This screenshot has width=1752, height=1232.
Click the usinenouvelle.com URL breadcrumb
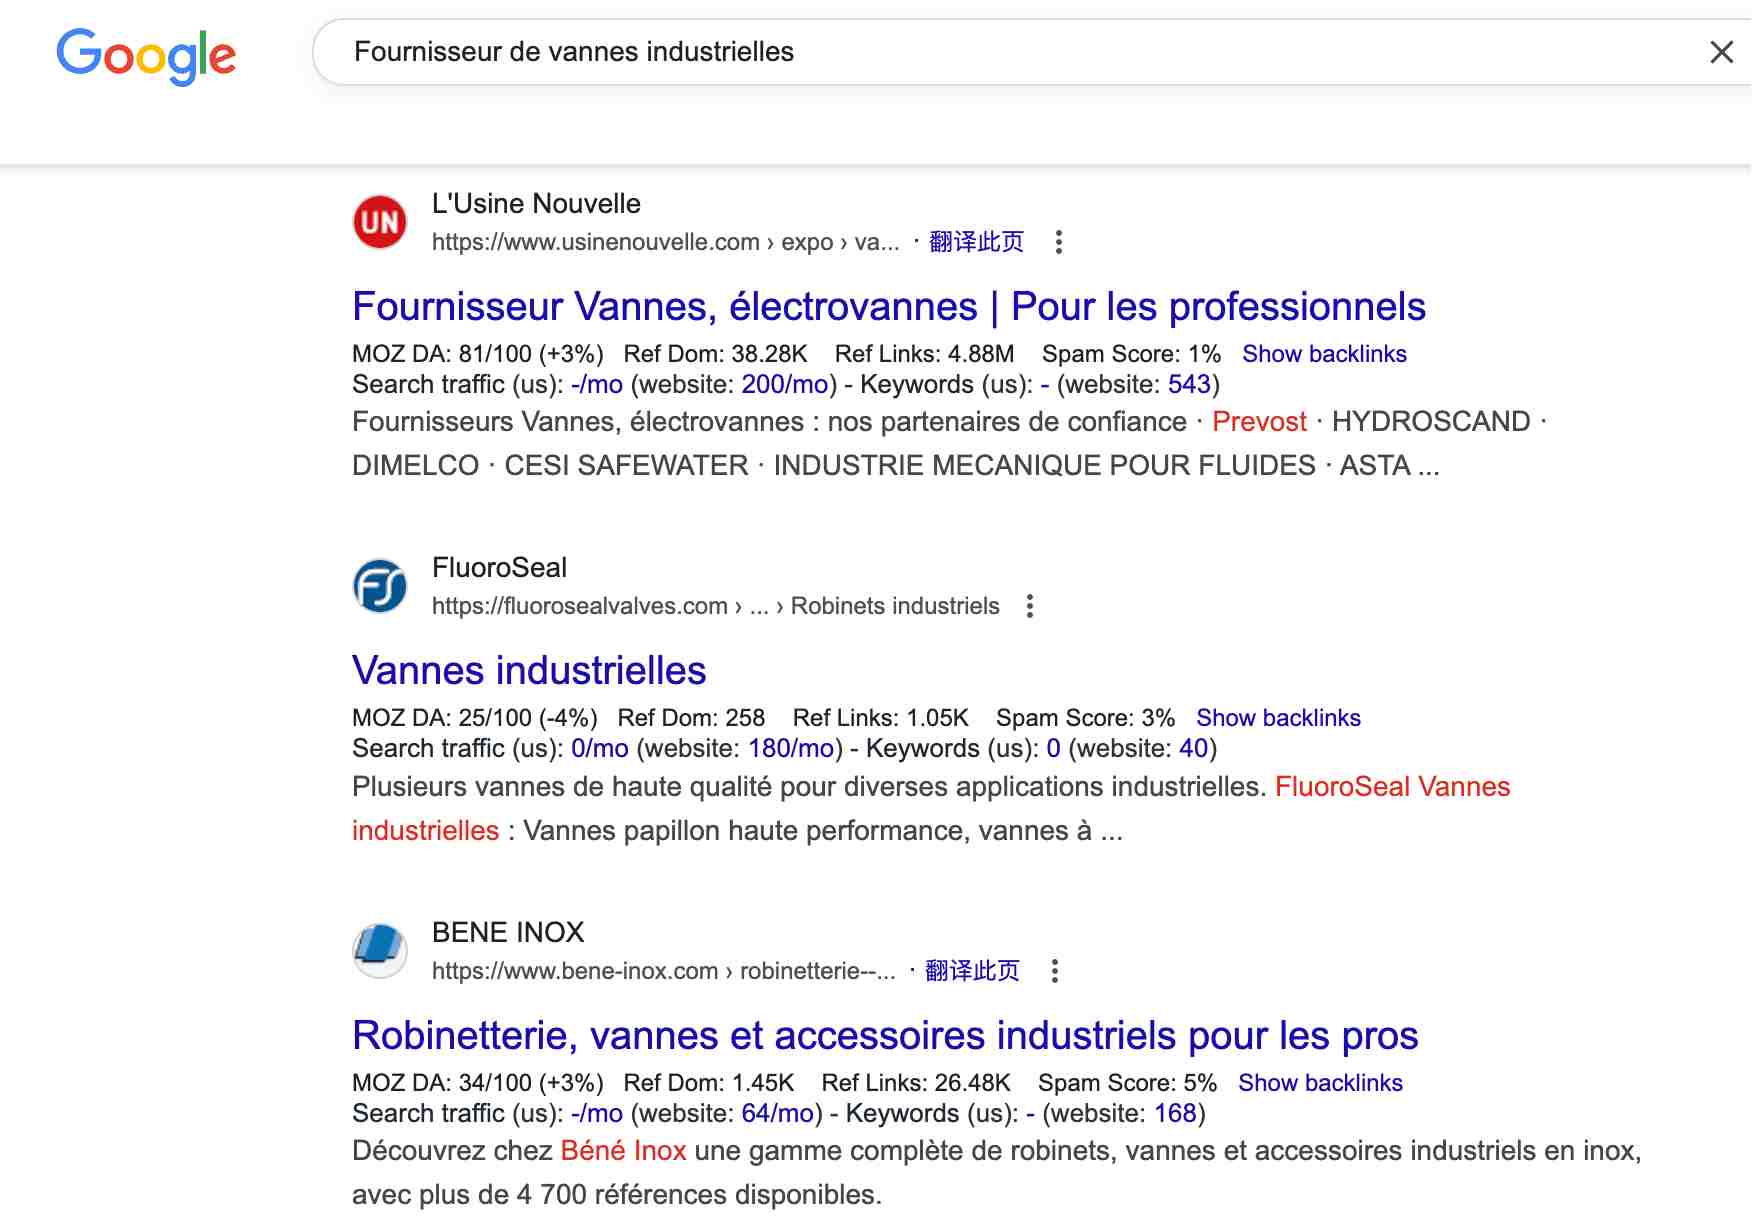click(665, 242)
